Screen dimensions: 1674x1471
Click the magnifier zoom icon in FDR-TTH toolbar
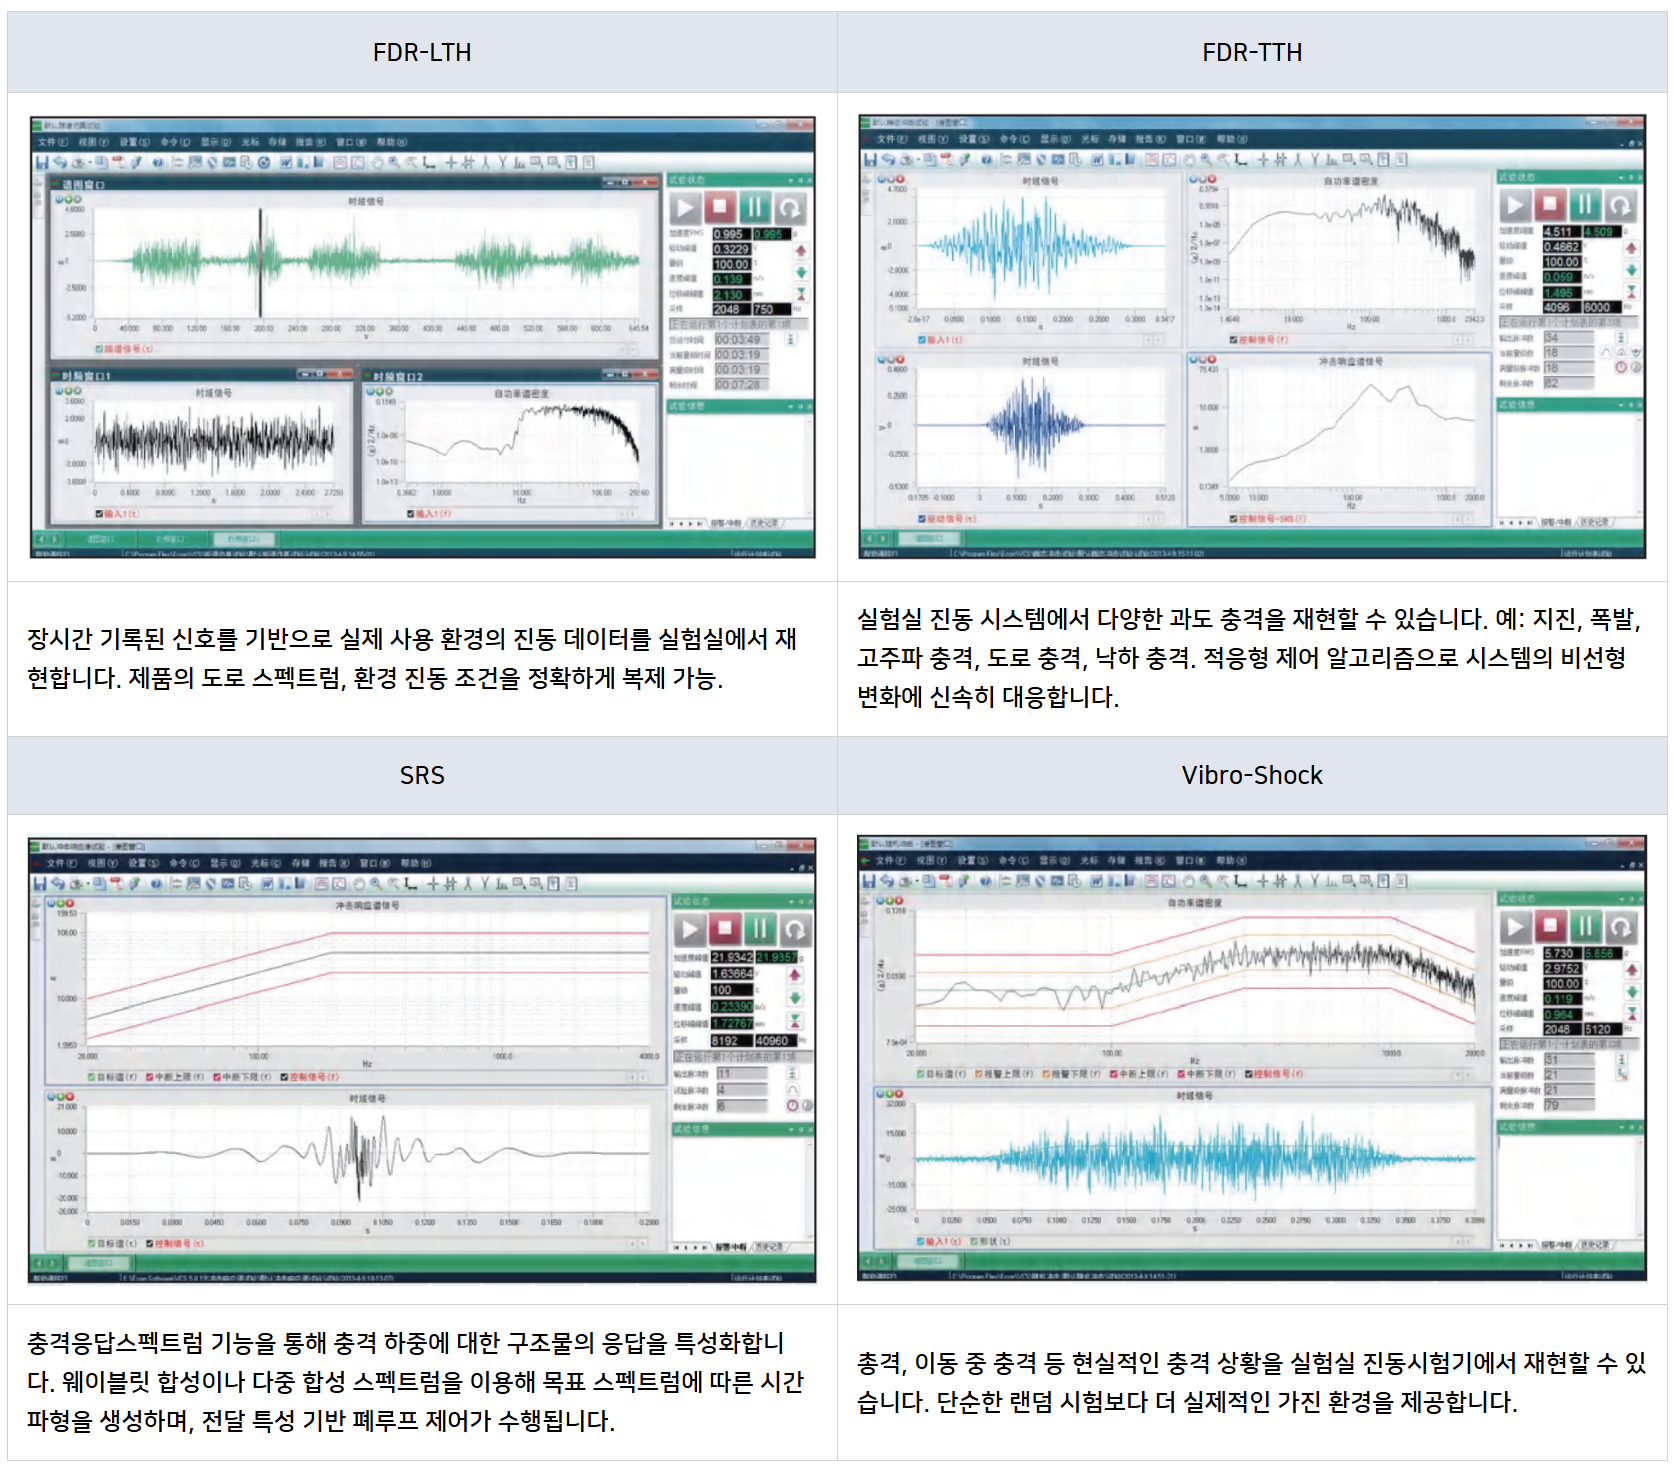1206,160
